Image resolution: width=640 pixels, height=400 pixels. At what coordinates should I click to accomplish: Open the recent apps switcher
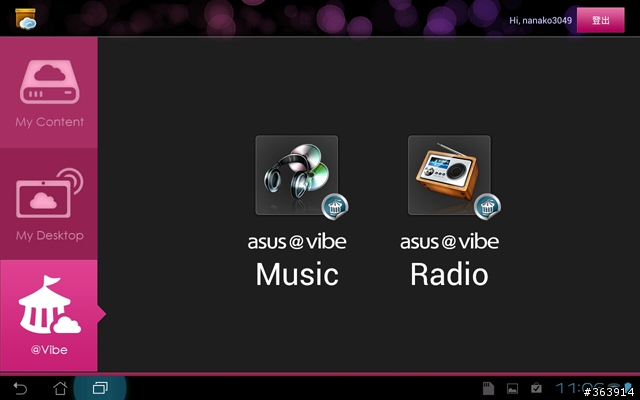tap(100, 388)
